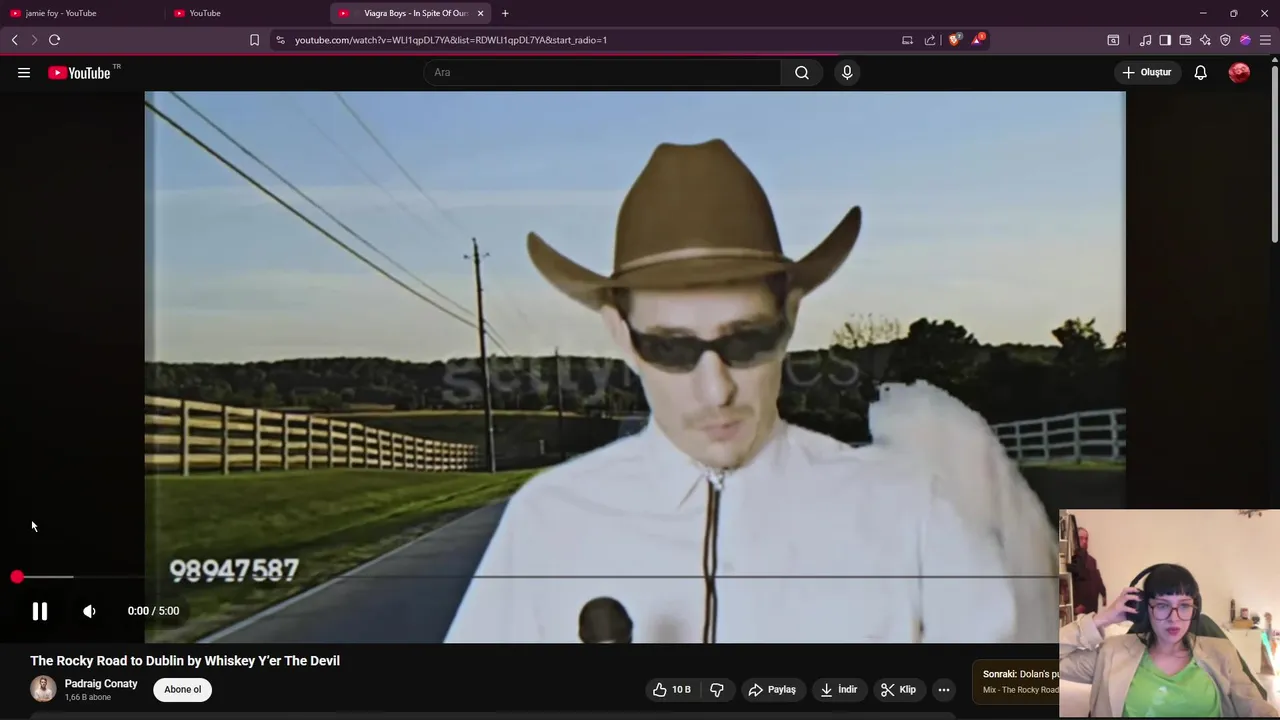Open Brave Rewards triangle icon
Screen dimensions: 1280x720
[x=978, y=40]
